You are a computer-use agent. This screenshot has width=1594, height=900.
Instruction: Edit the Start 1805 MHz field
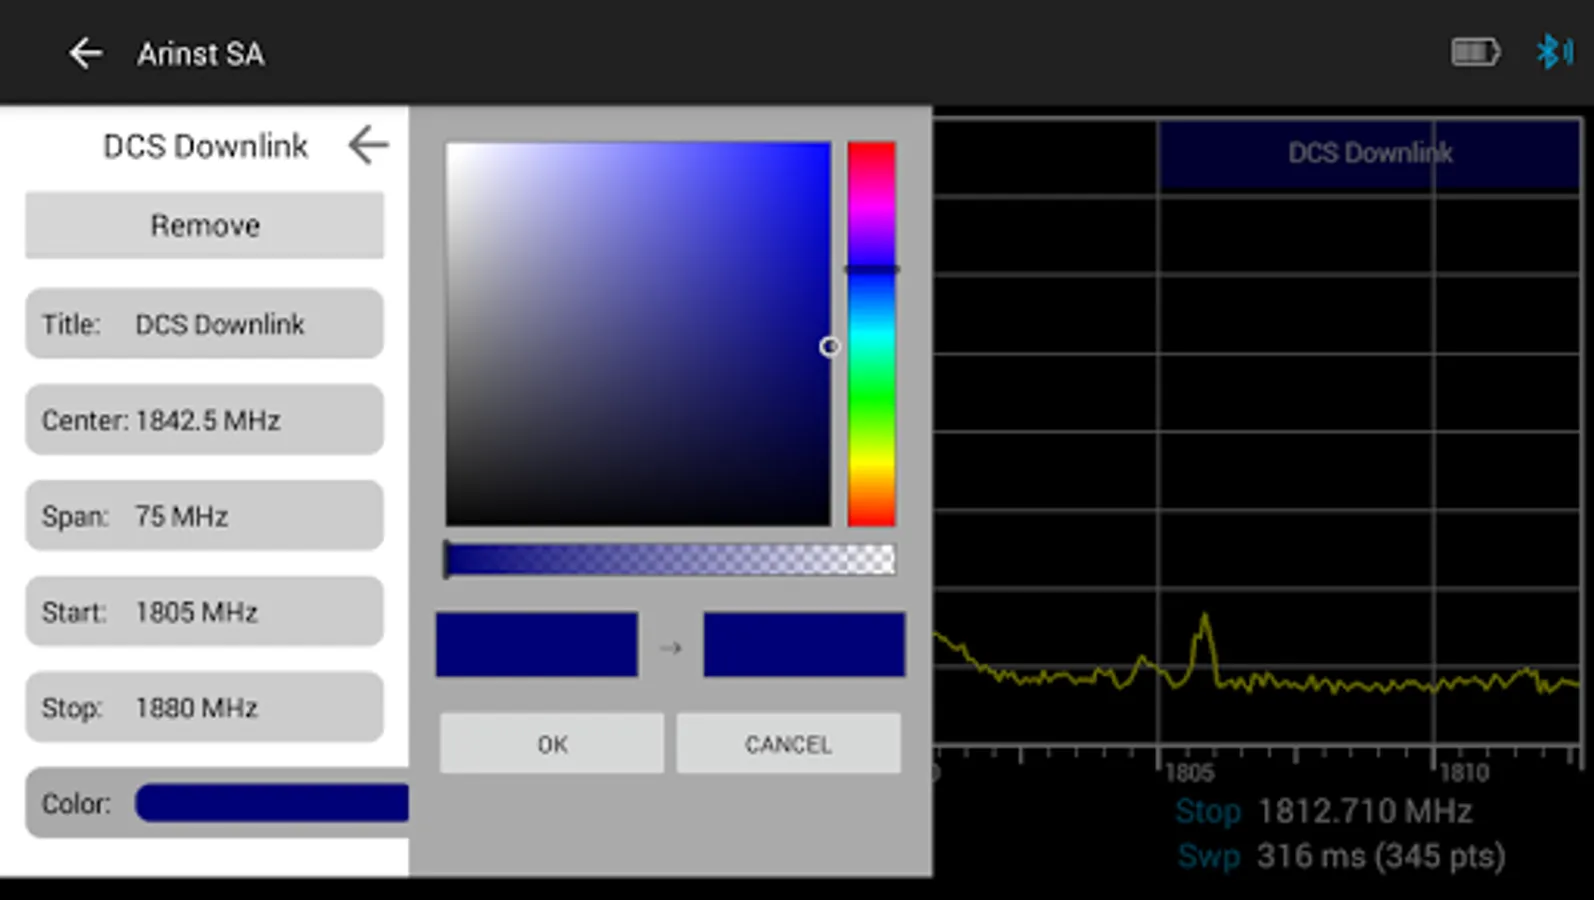204,612
